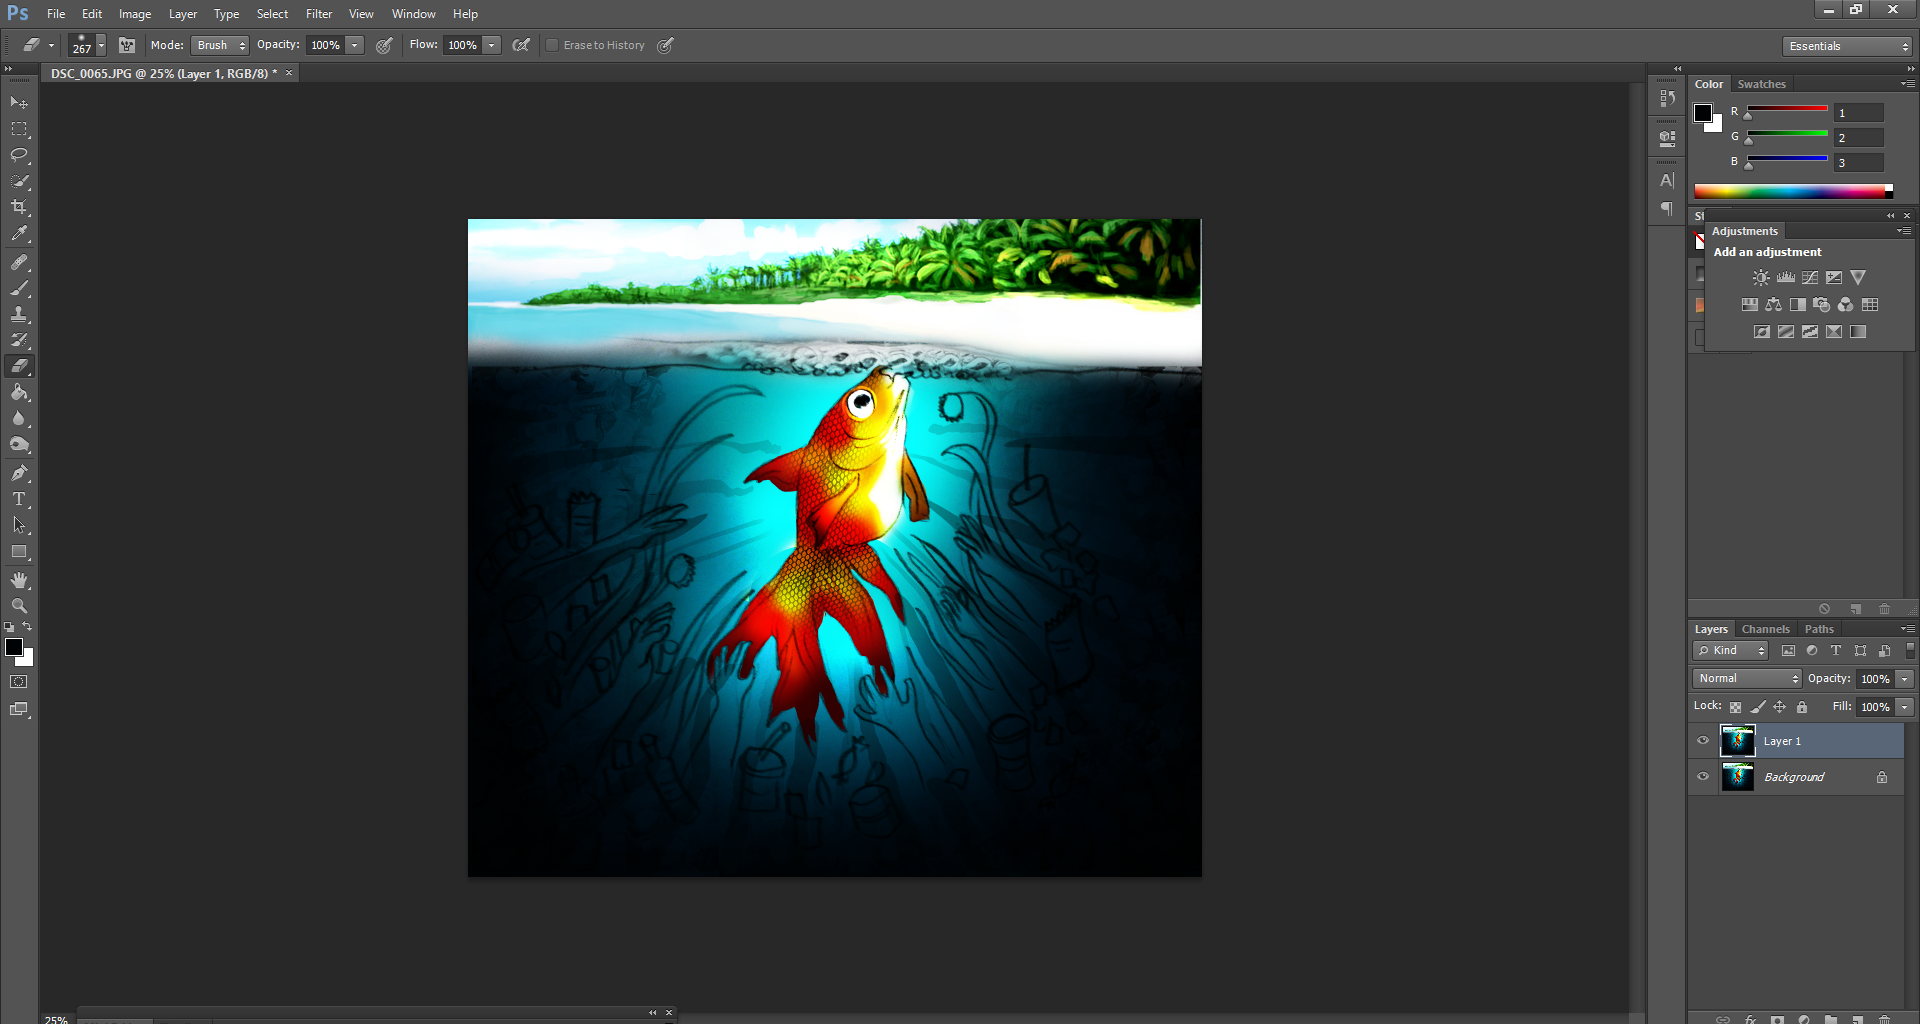Click the R value input field
1920x1024 pixels.
(1859, 113)
